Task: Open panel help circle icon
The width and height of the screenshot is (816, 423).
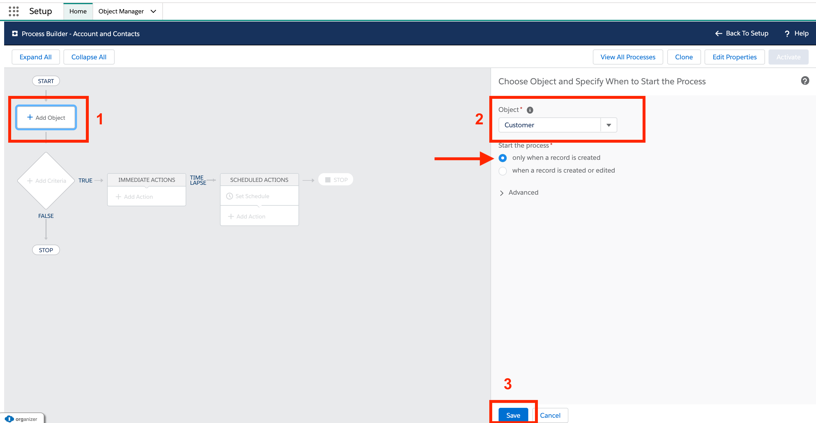Action: 804,81
